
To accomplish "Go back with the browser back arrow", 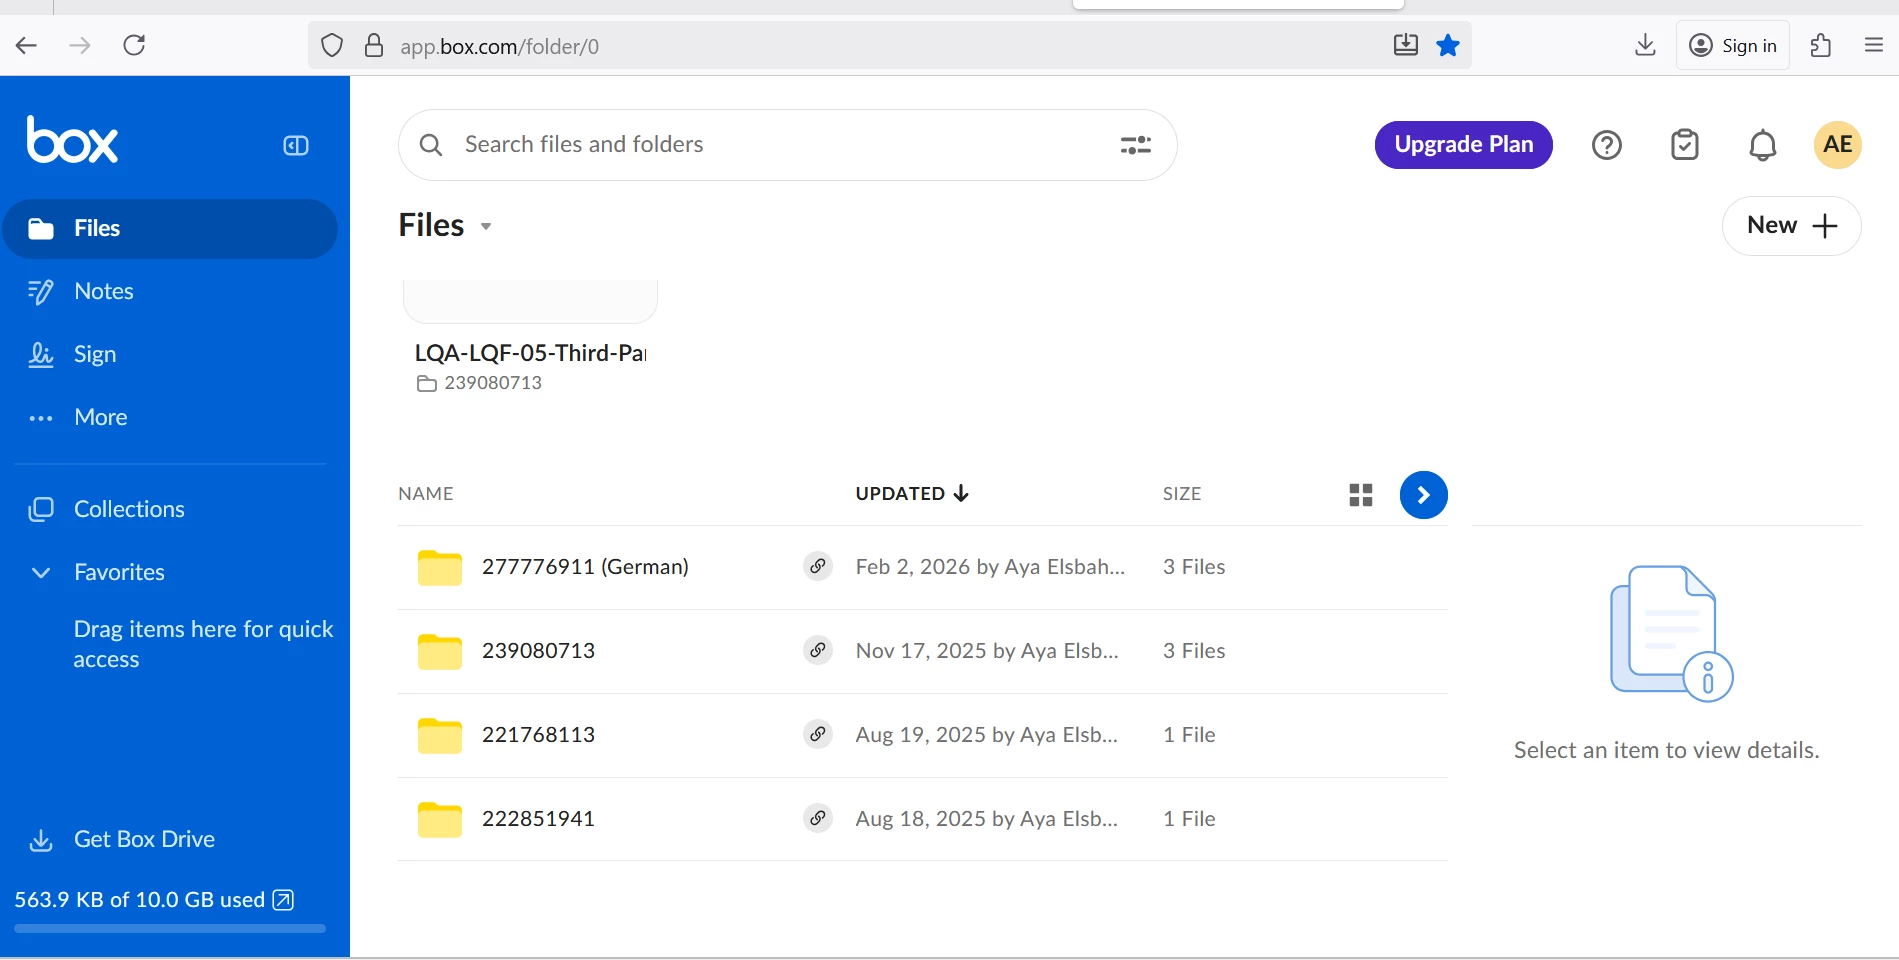I will pyautogui.click(x=27, y=46).
